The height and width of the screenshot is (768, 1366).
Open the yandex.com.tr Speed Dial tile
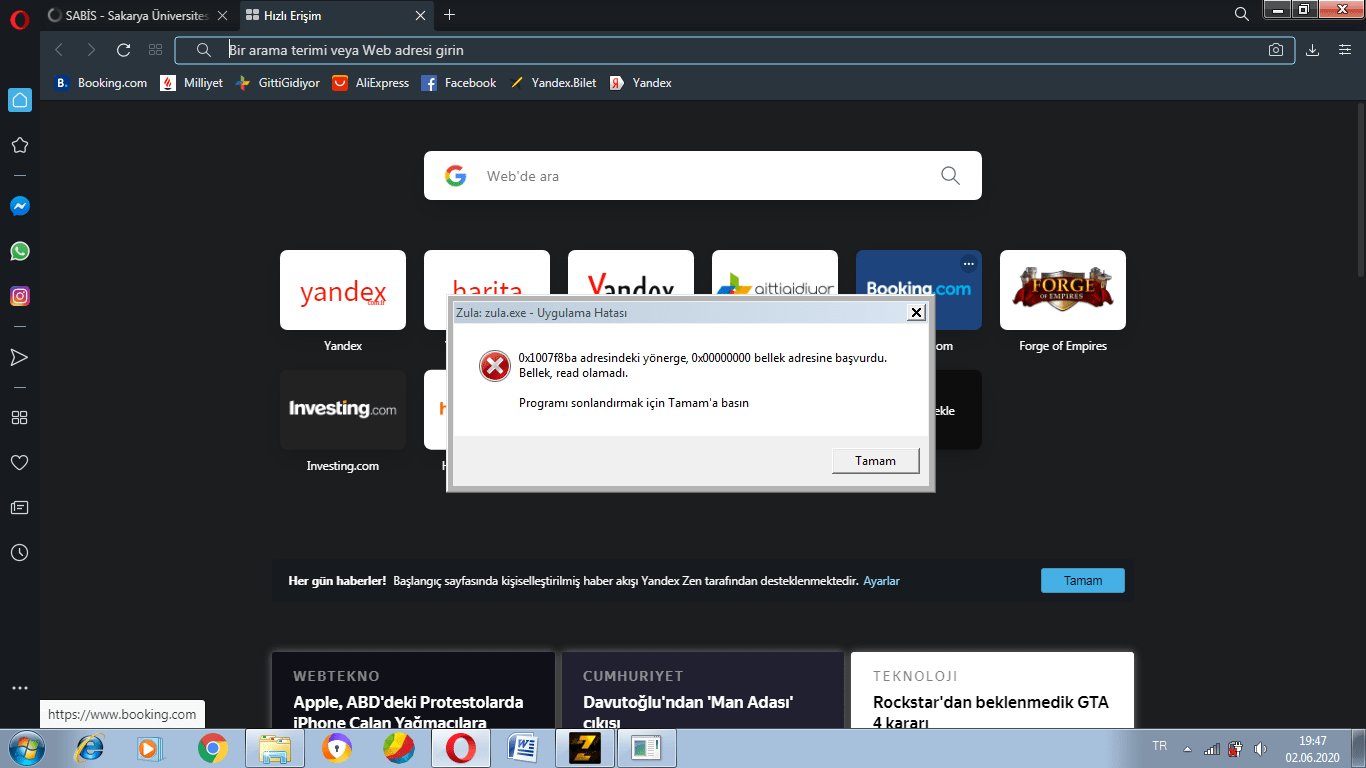343,290
